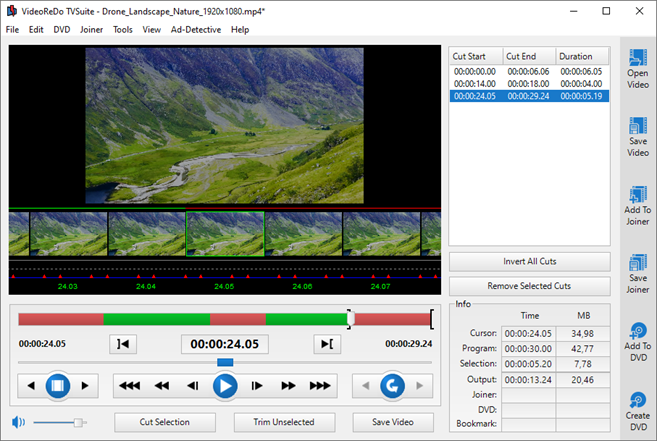Click the VideoReDo app icon in title bar
657x441 pixels.
(11, 11)
